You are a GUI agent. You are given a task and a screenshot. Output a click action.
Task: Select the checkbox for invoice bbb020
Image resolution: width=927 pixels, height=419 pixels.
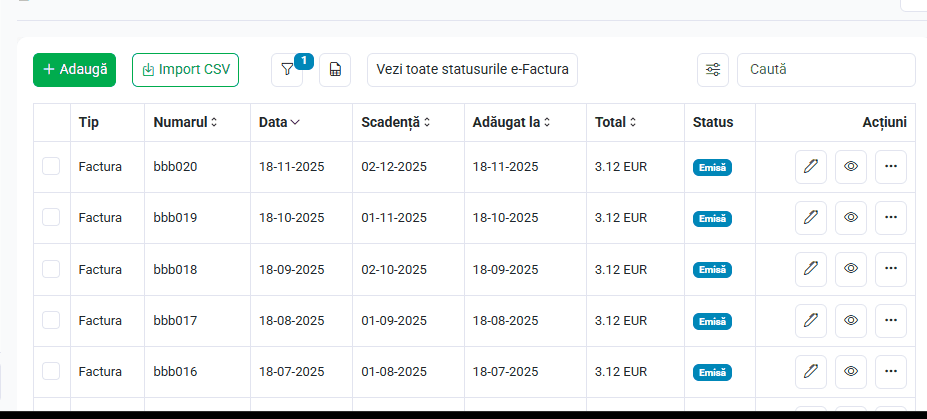51,166
